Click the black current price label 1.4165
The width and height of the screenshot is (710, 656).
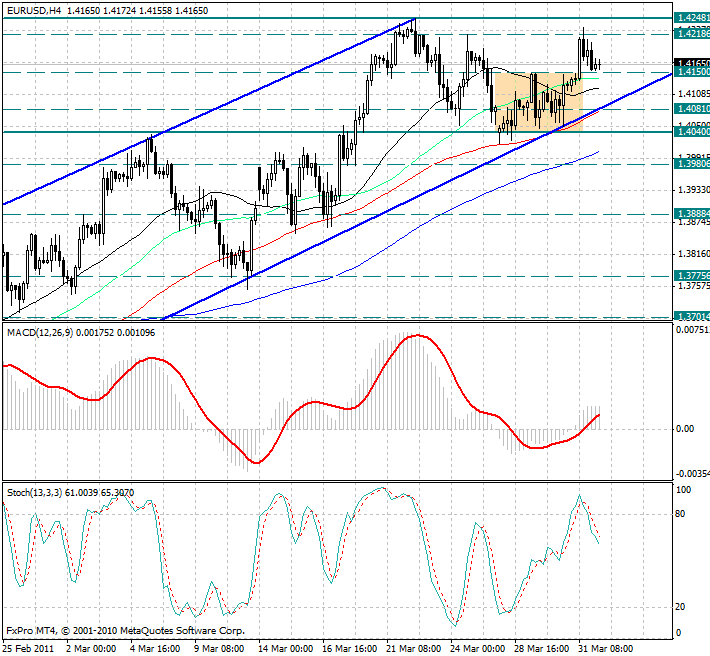[x=692, y=63]
